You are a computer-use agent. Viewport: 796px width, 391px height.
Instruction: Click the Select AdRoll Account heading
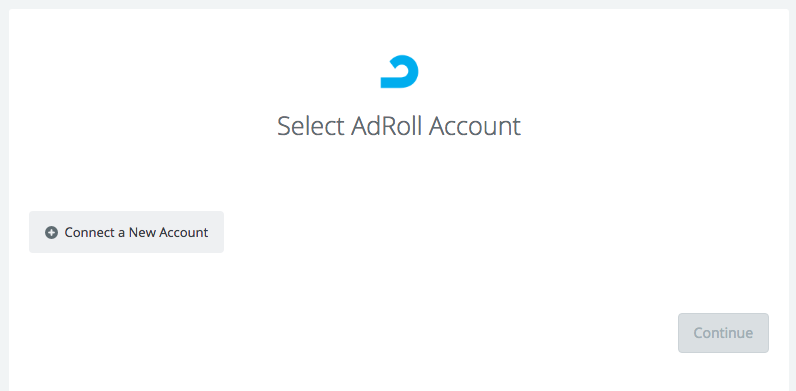[399, 126]
